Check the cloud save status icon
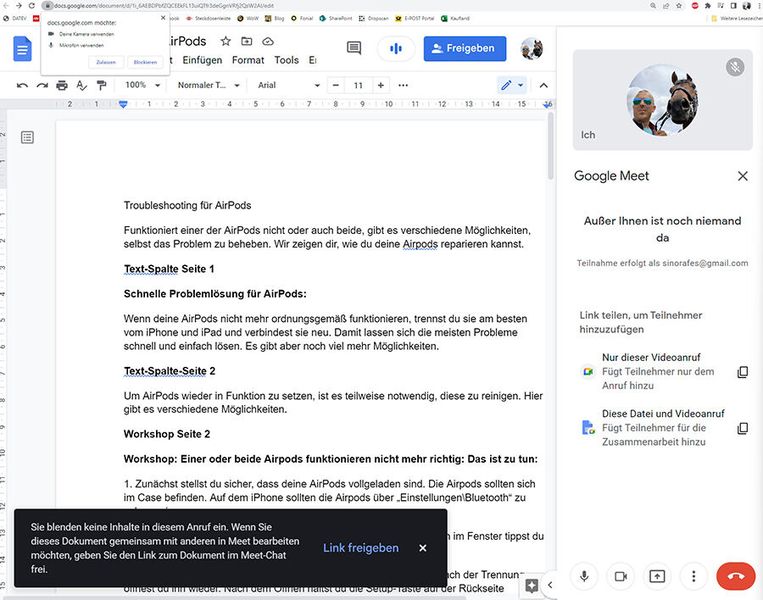Image resolution: width=763 pixels, height=600 pixels. click(268, 41)
